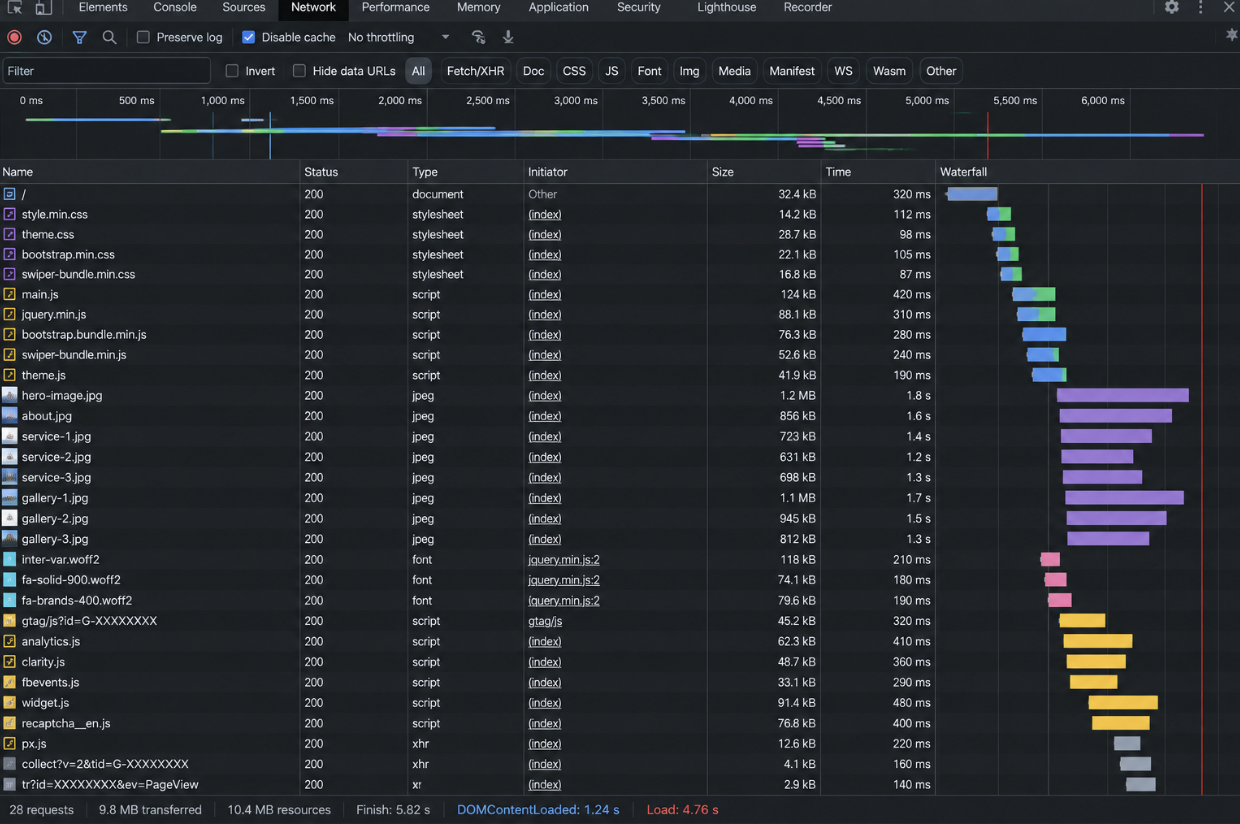Uncheck Disable cache checkbox

coord(248,37)
